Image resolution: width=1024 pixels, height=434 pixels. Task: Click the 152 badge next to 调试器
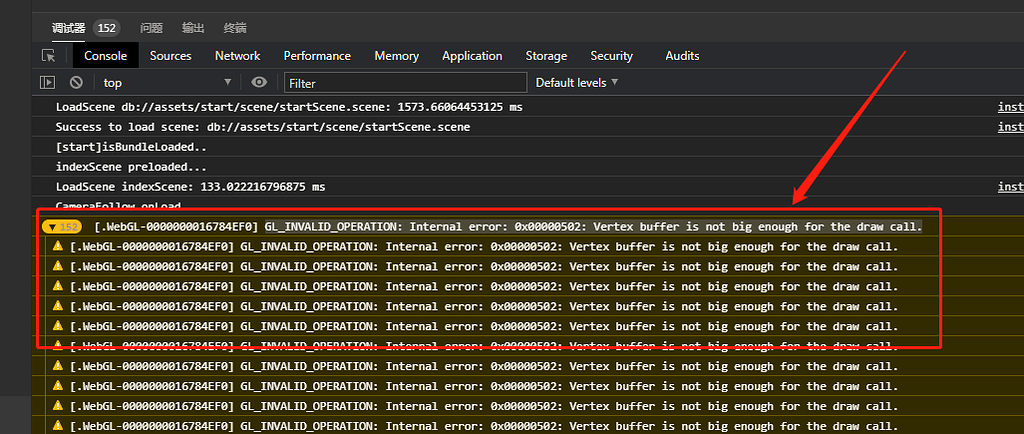106,28
